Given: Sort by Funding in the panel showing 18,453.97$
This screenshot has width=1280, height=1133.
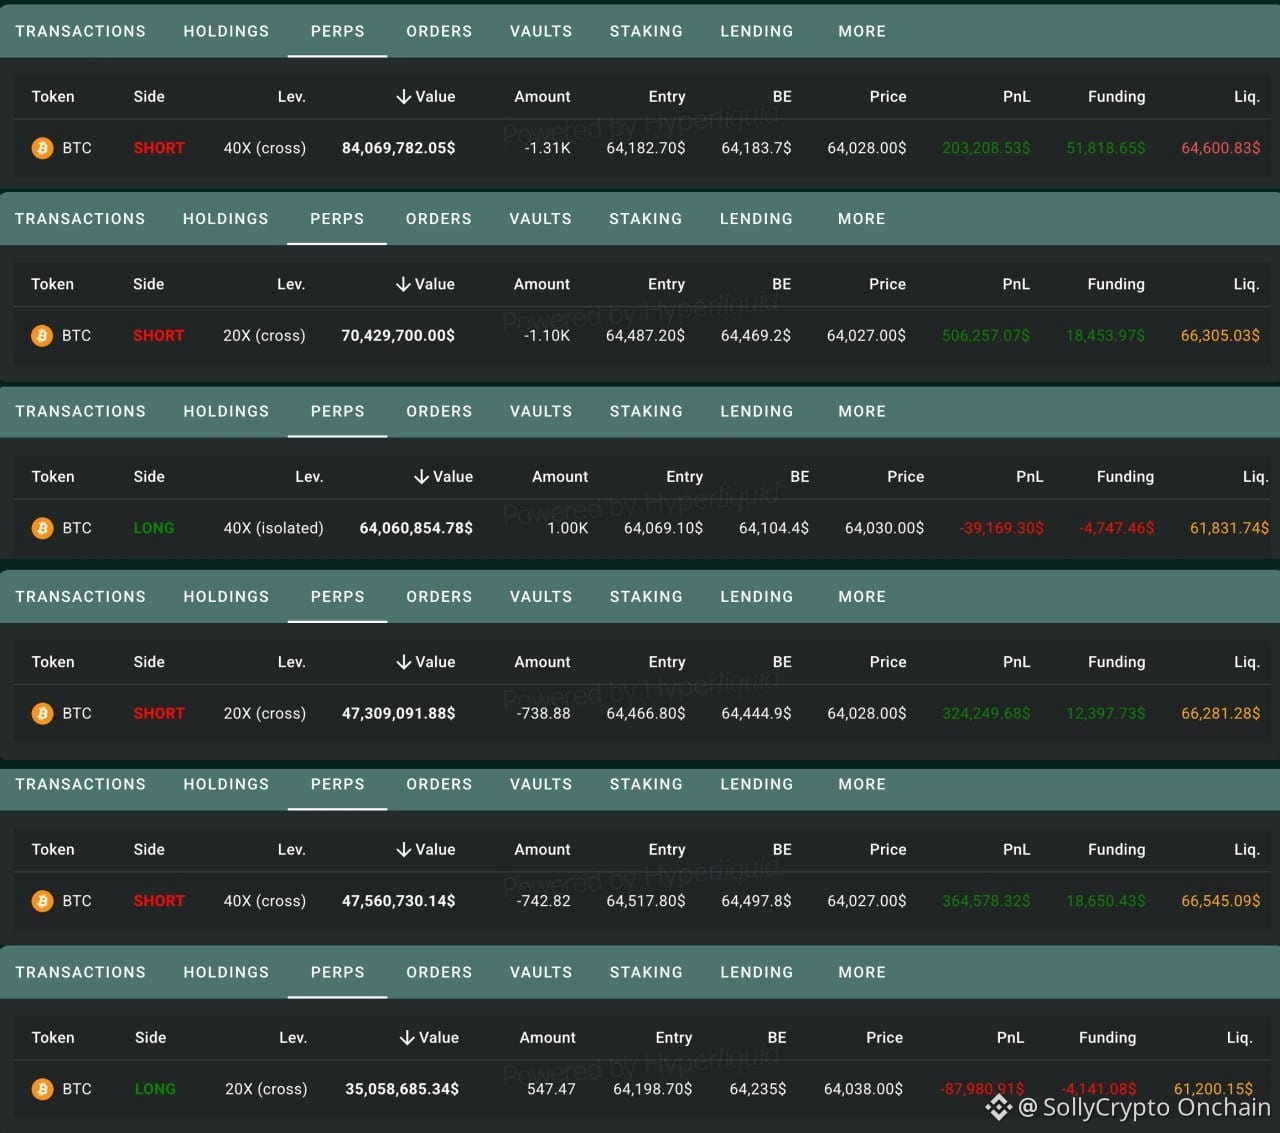Looking at the screenshot, I should [1116, 284].
